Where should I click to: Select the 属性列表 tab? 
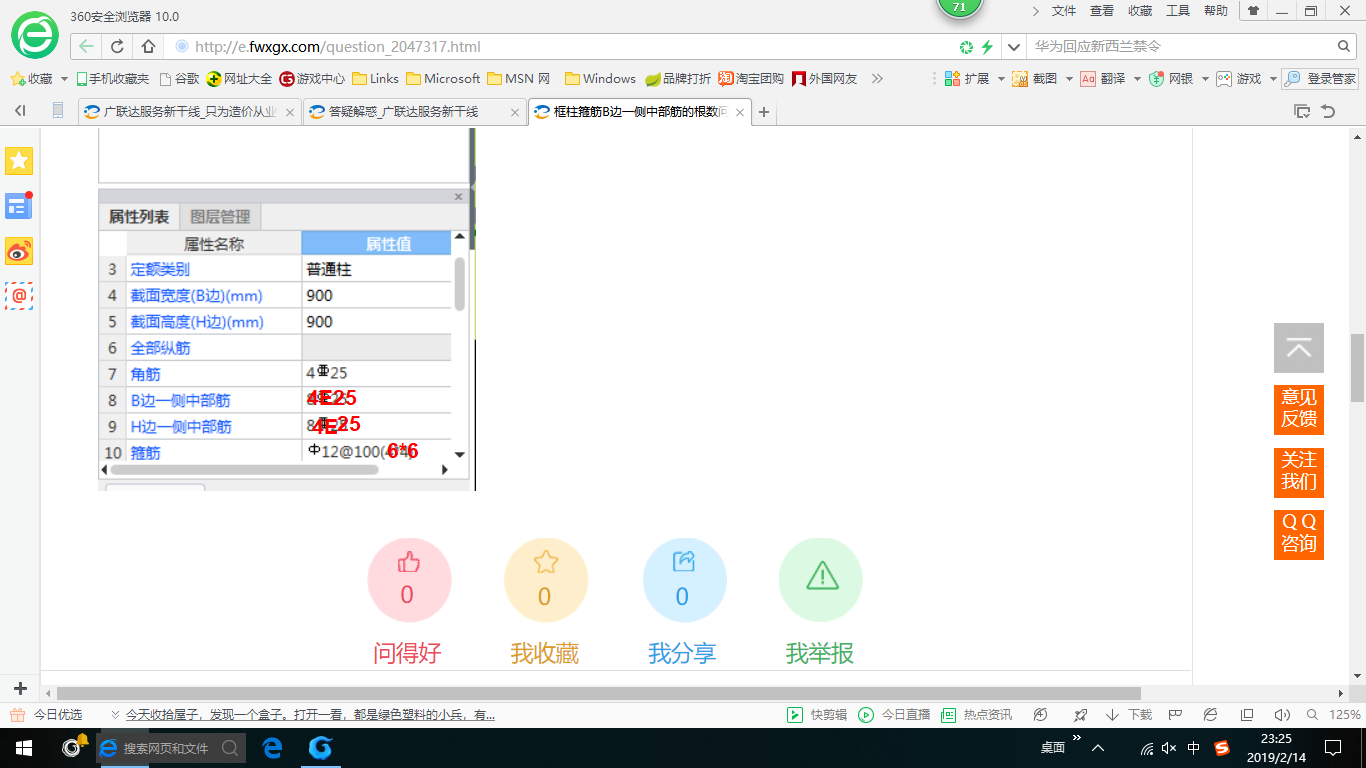pos(139,217)
